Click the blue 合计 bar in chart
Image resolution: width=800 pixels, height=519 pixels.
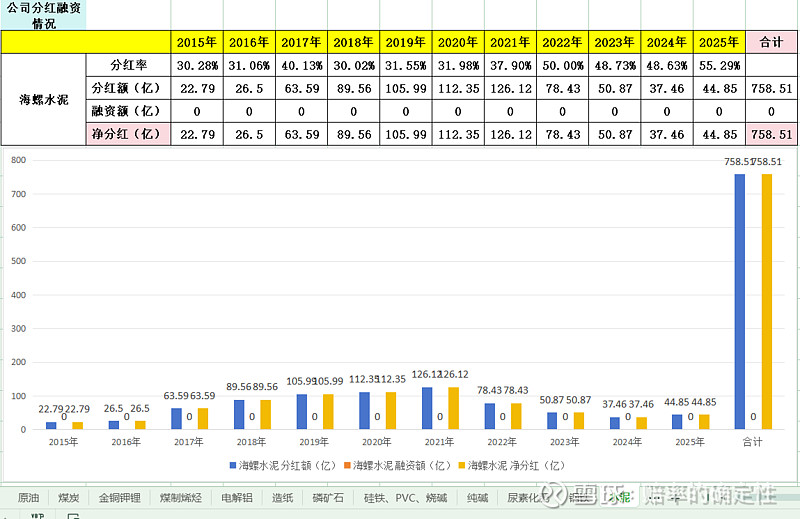click(x=739, y=301)
